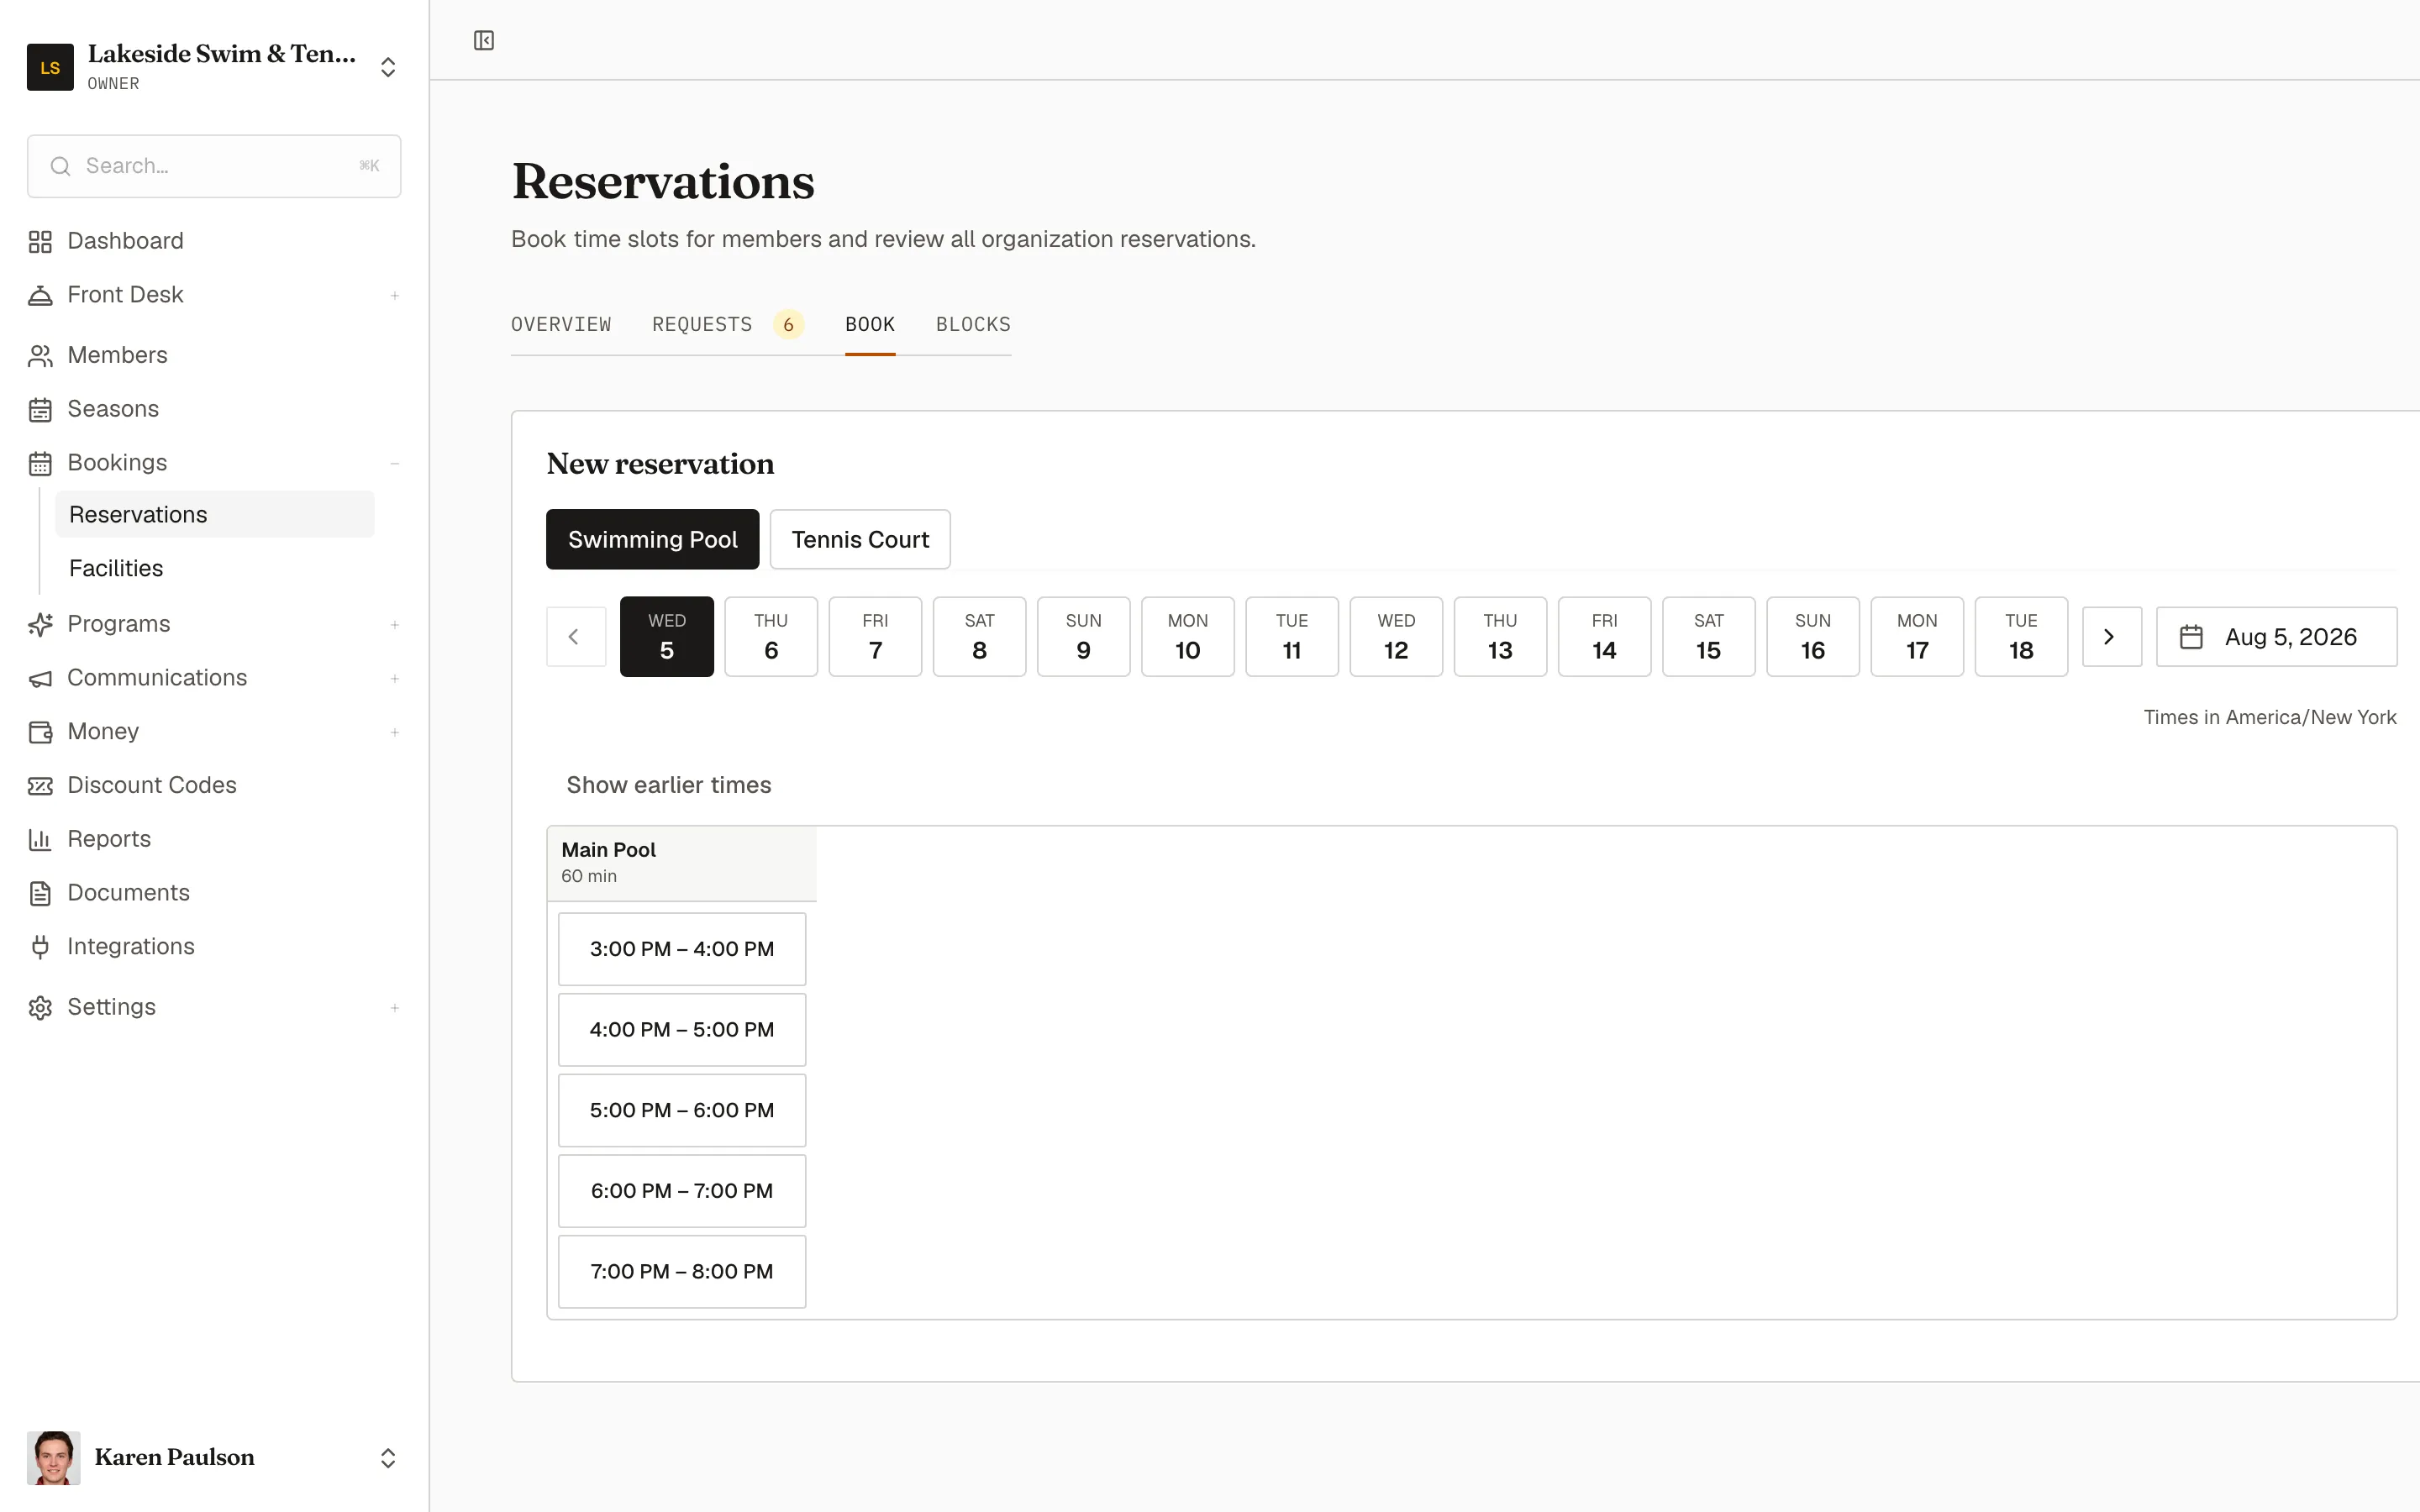Click the Integrations plug icon

pyautogui.click(x=40, y=947)
